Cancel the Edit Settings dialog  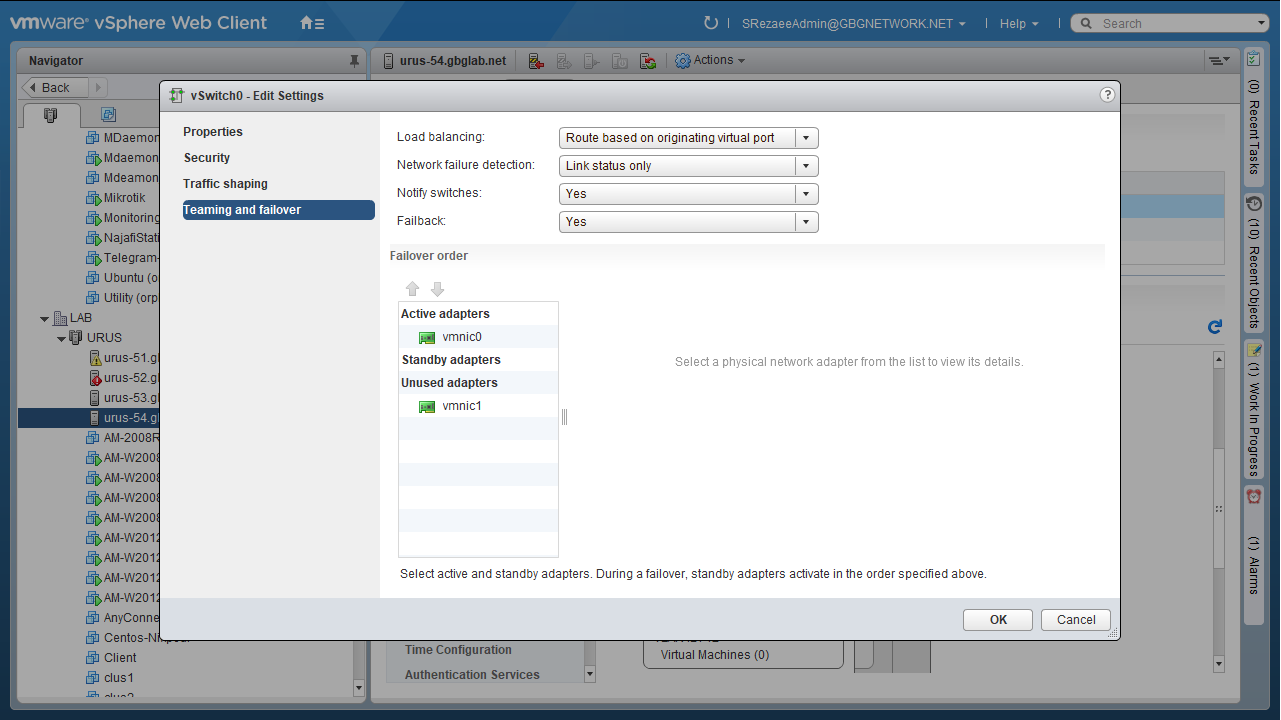click(x=1076, y=620)
